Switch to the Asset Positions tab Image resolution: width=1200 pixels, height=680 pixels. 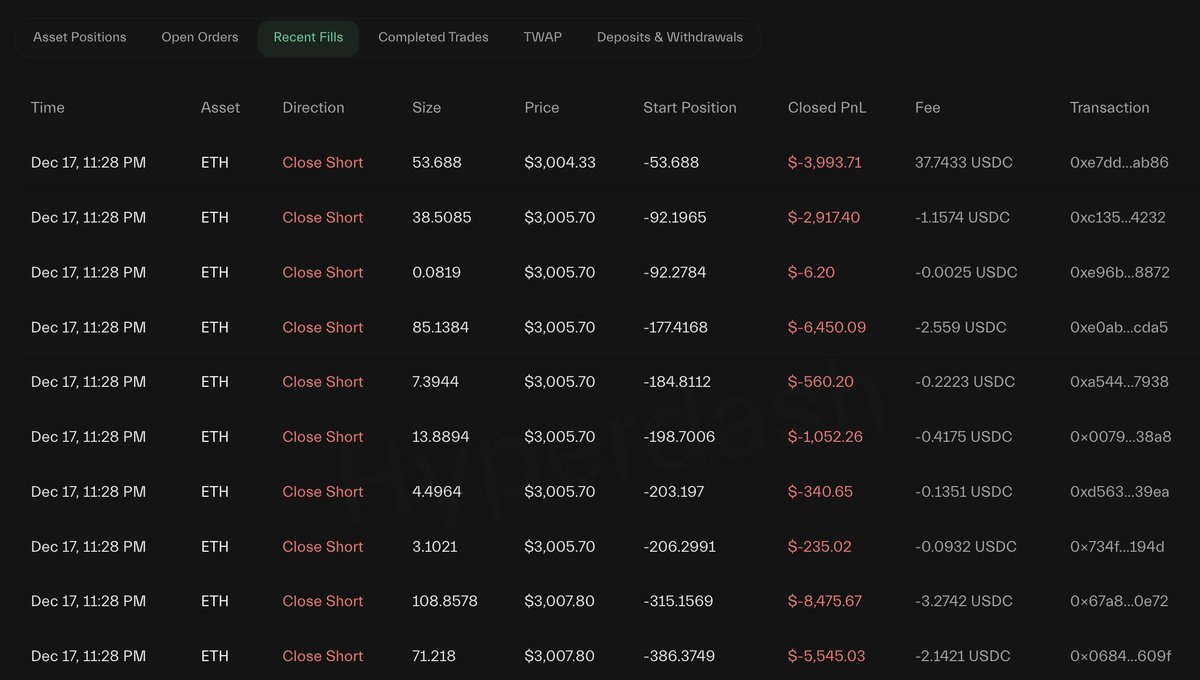pos(79,37)
